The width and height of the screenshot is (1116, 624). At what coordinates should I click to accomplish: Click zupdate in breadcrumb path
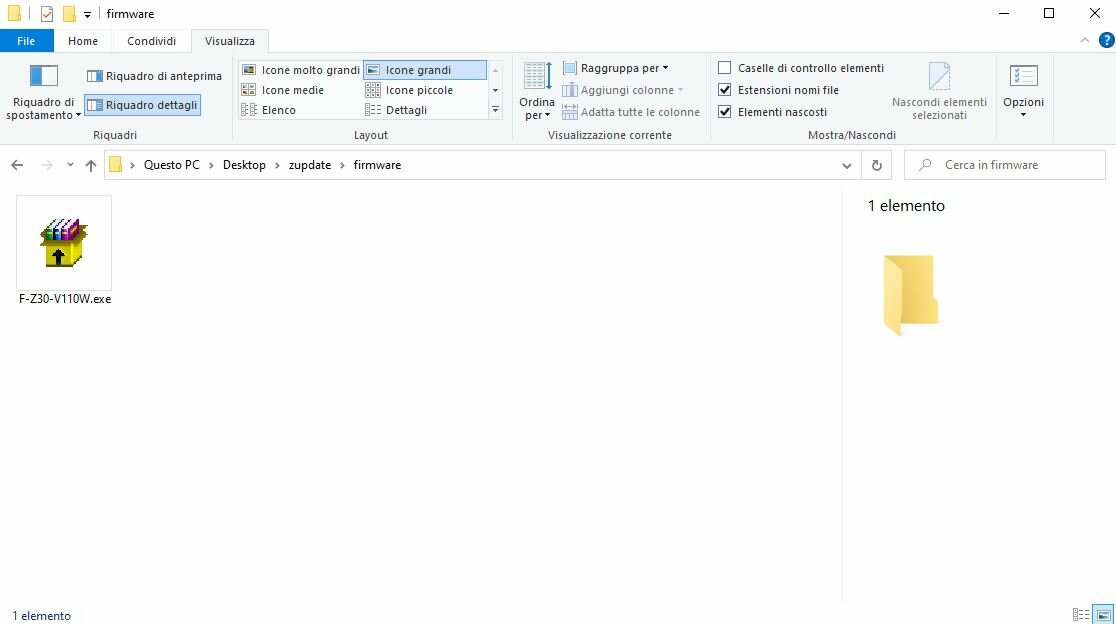click(x=310, y=165)
